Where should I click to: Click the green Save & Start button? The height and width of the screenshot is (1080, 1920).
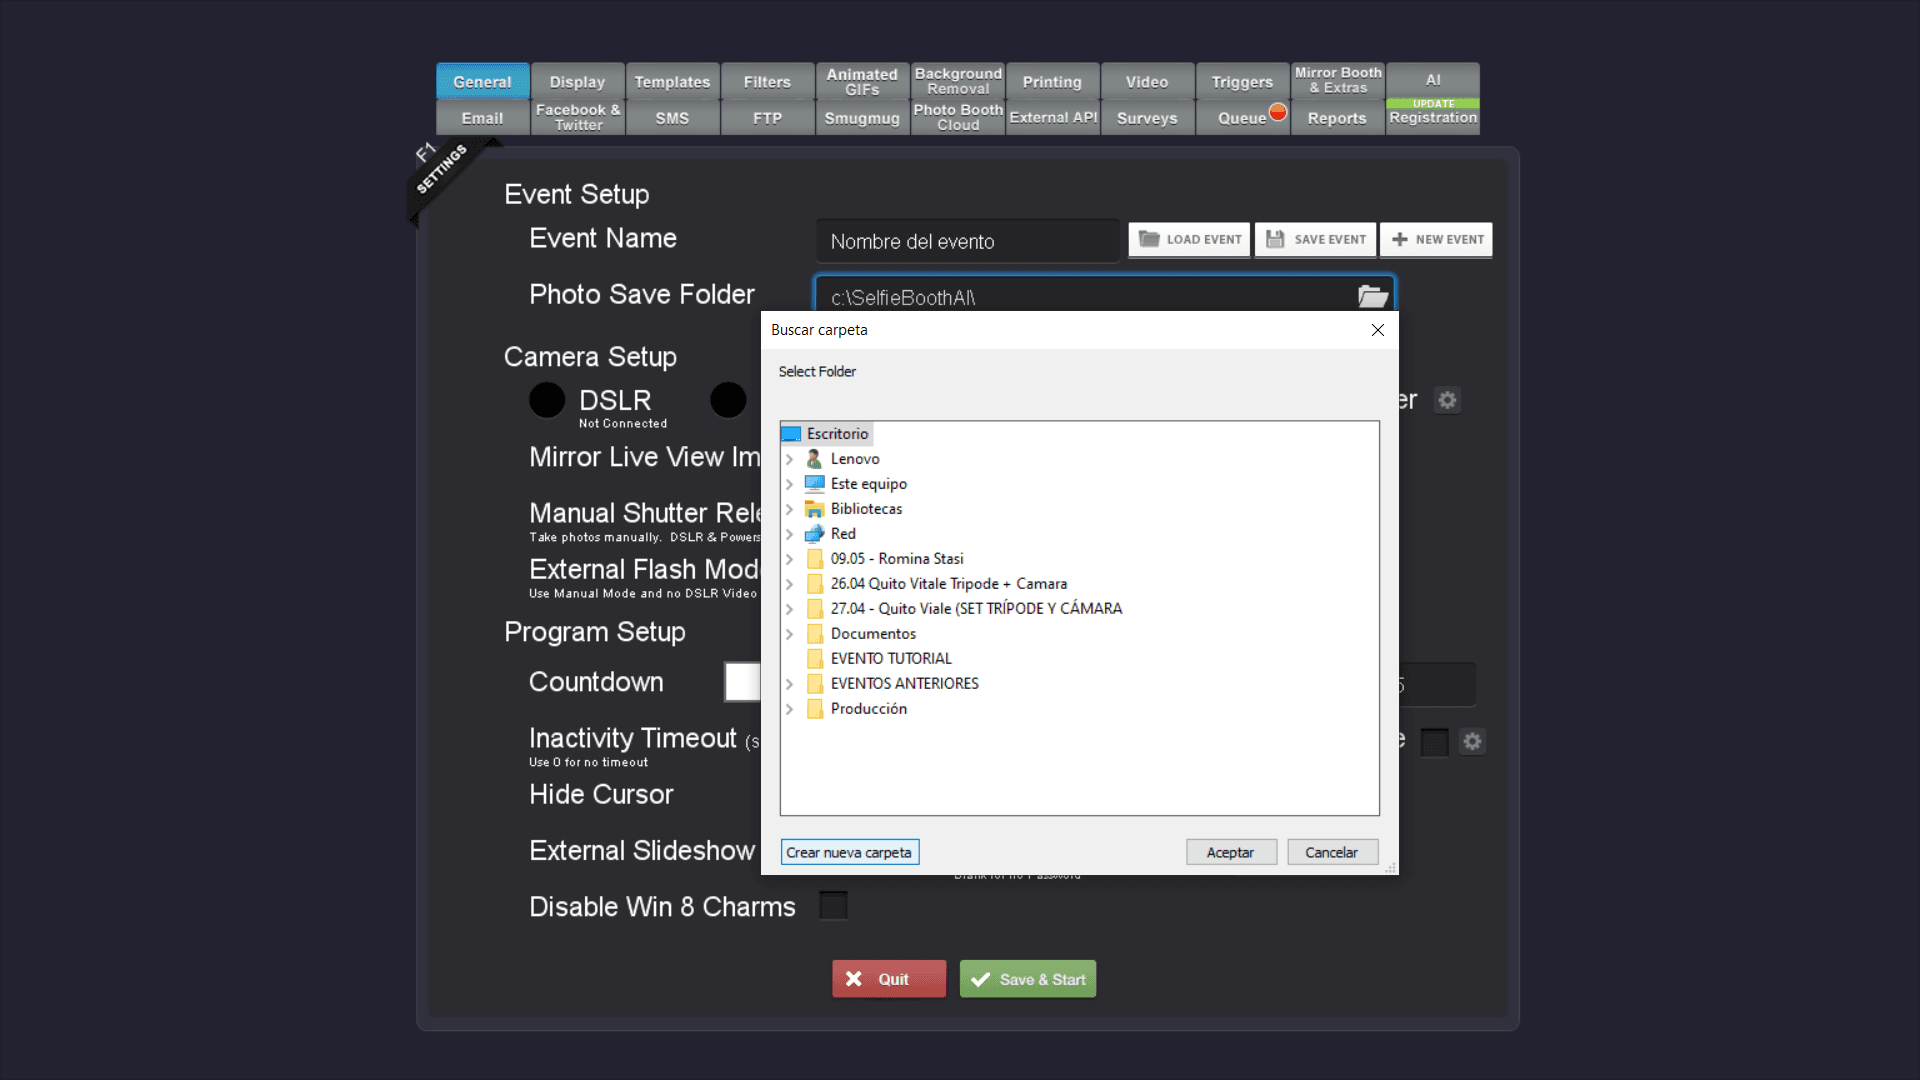pos(1028,979)
